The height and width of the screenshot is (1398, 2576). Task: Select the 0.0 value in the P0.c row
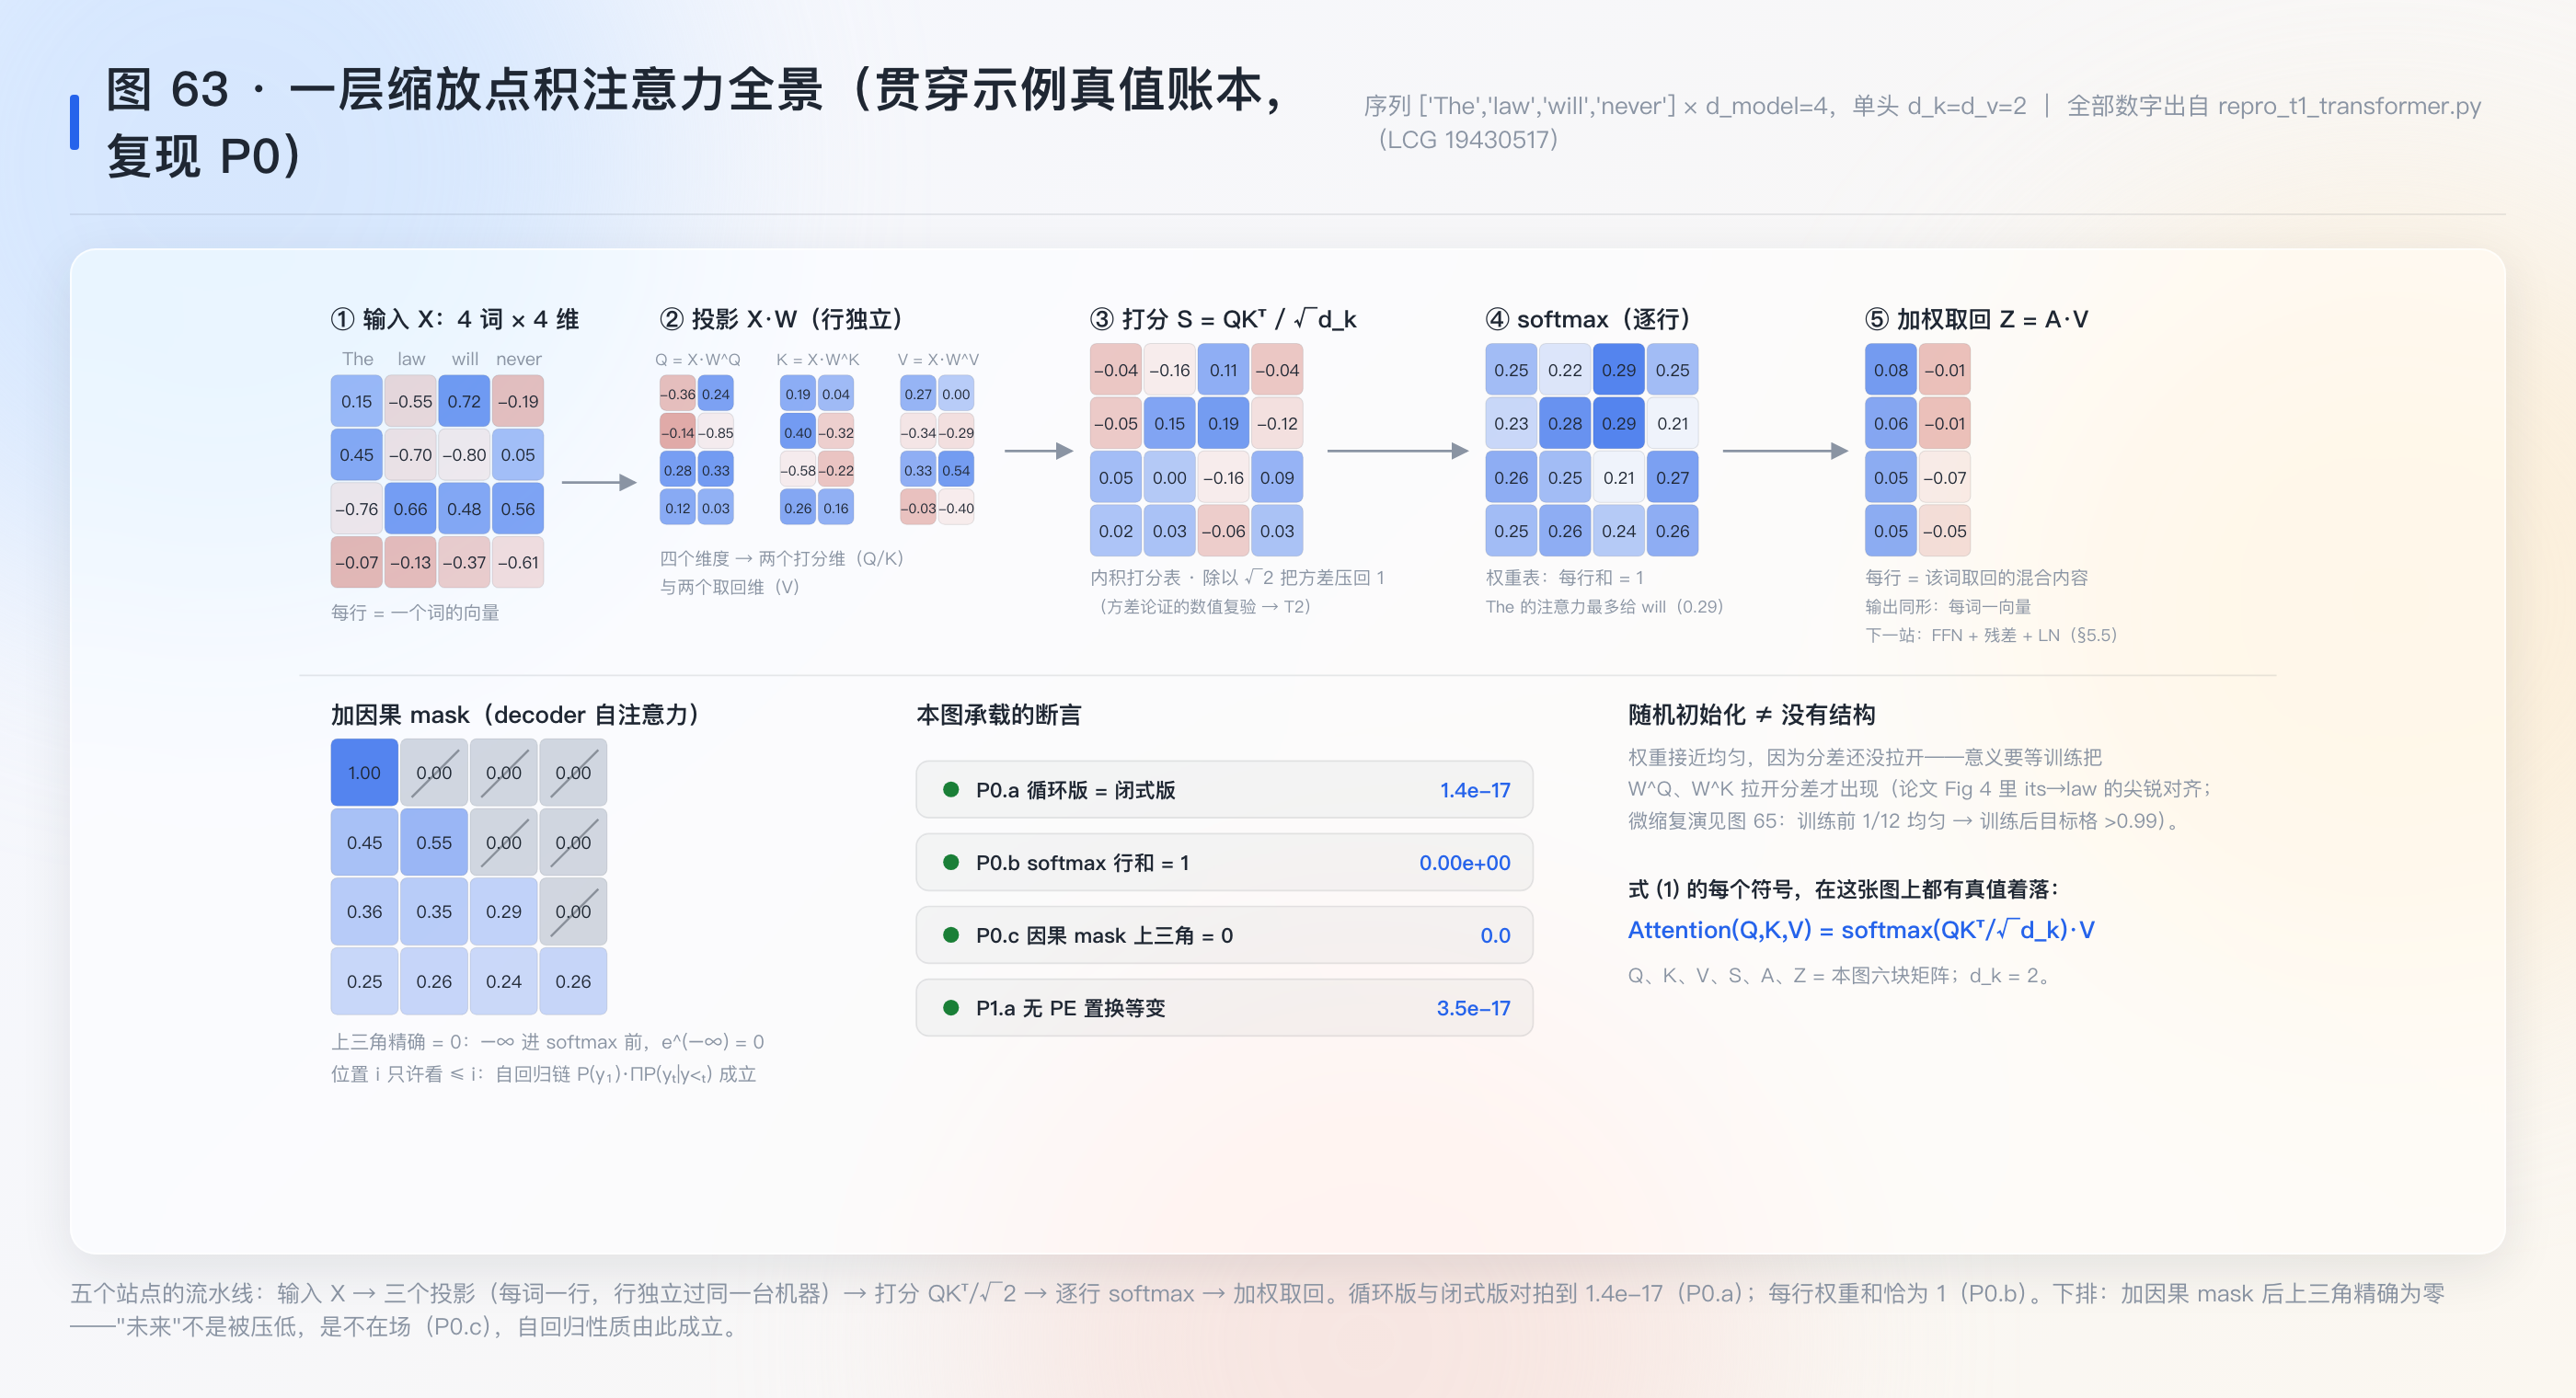click(x=1495, y=935)
